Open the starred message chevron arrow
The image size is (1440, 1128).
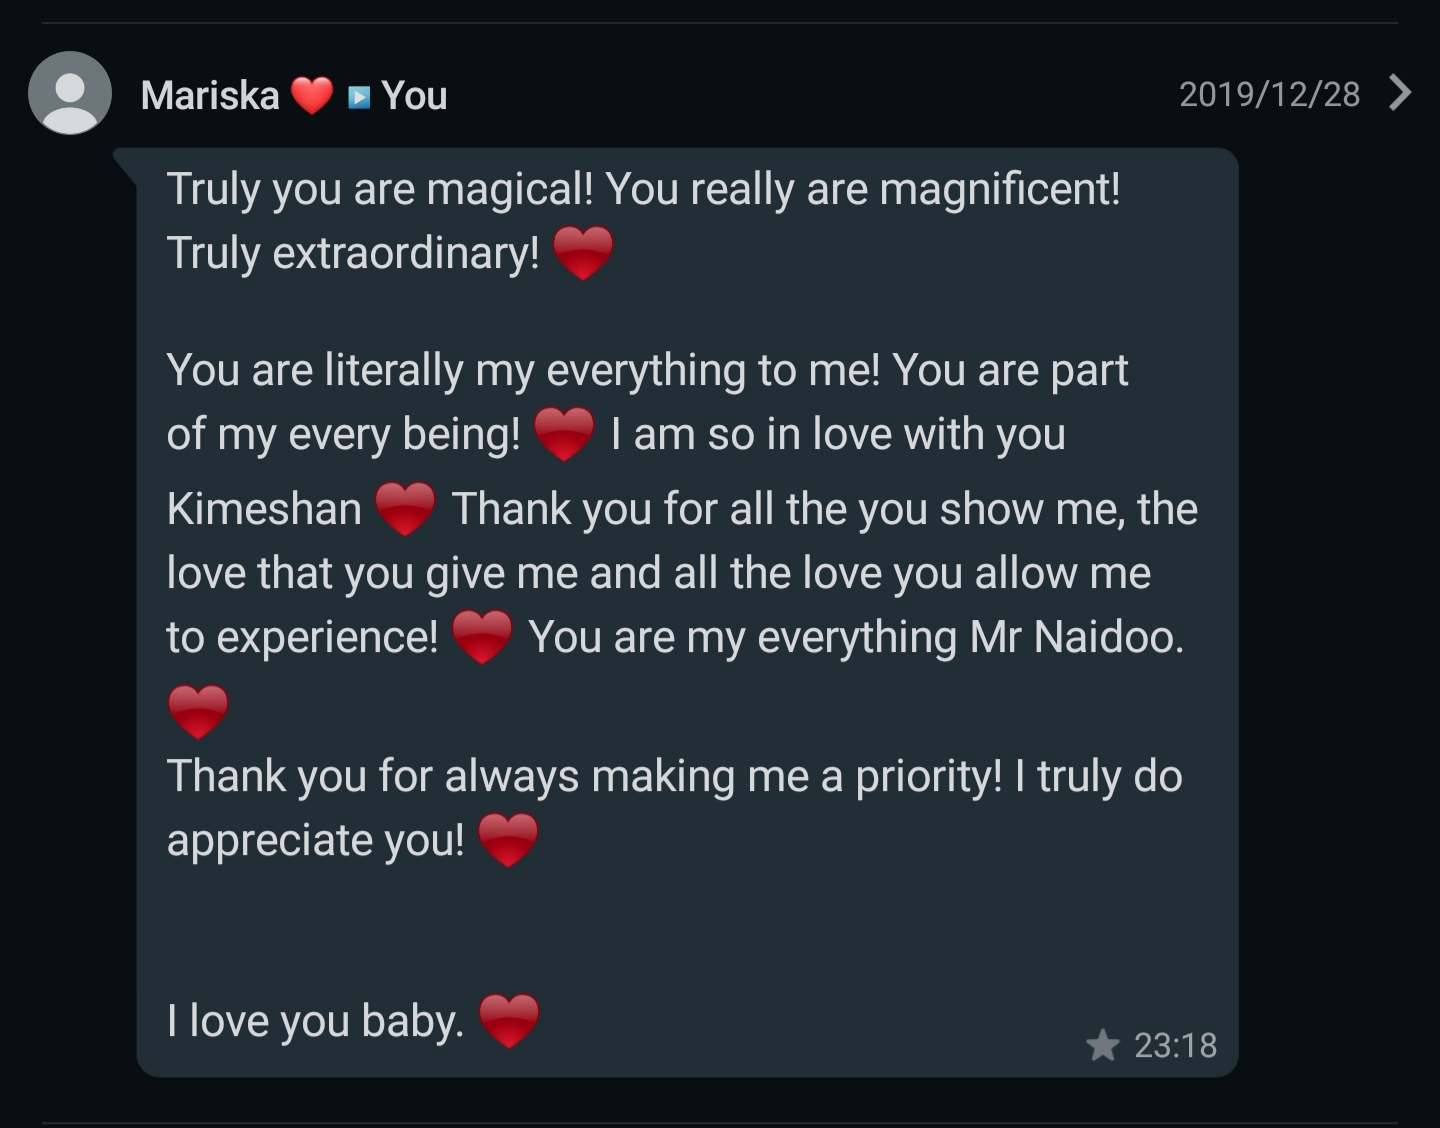click(1400, 93)
